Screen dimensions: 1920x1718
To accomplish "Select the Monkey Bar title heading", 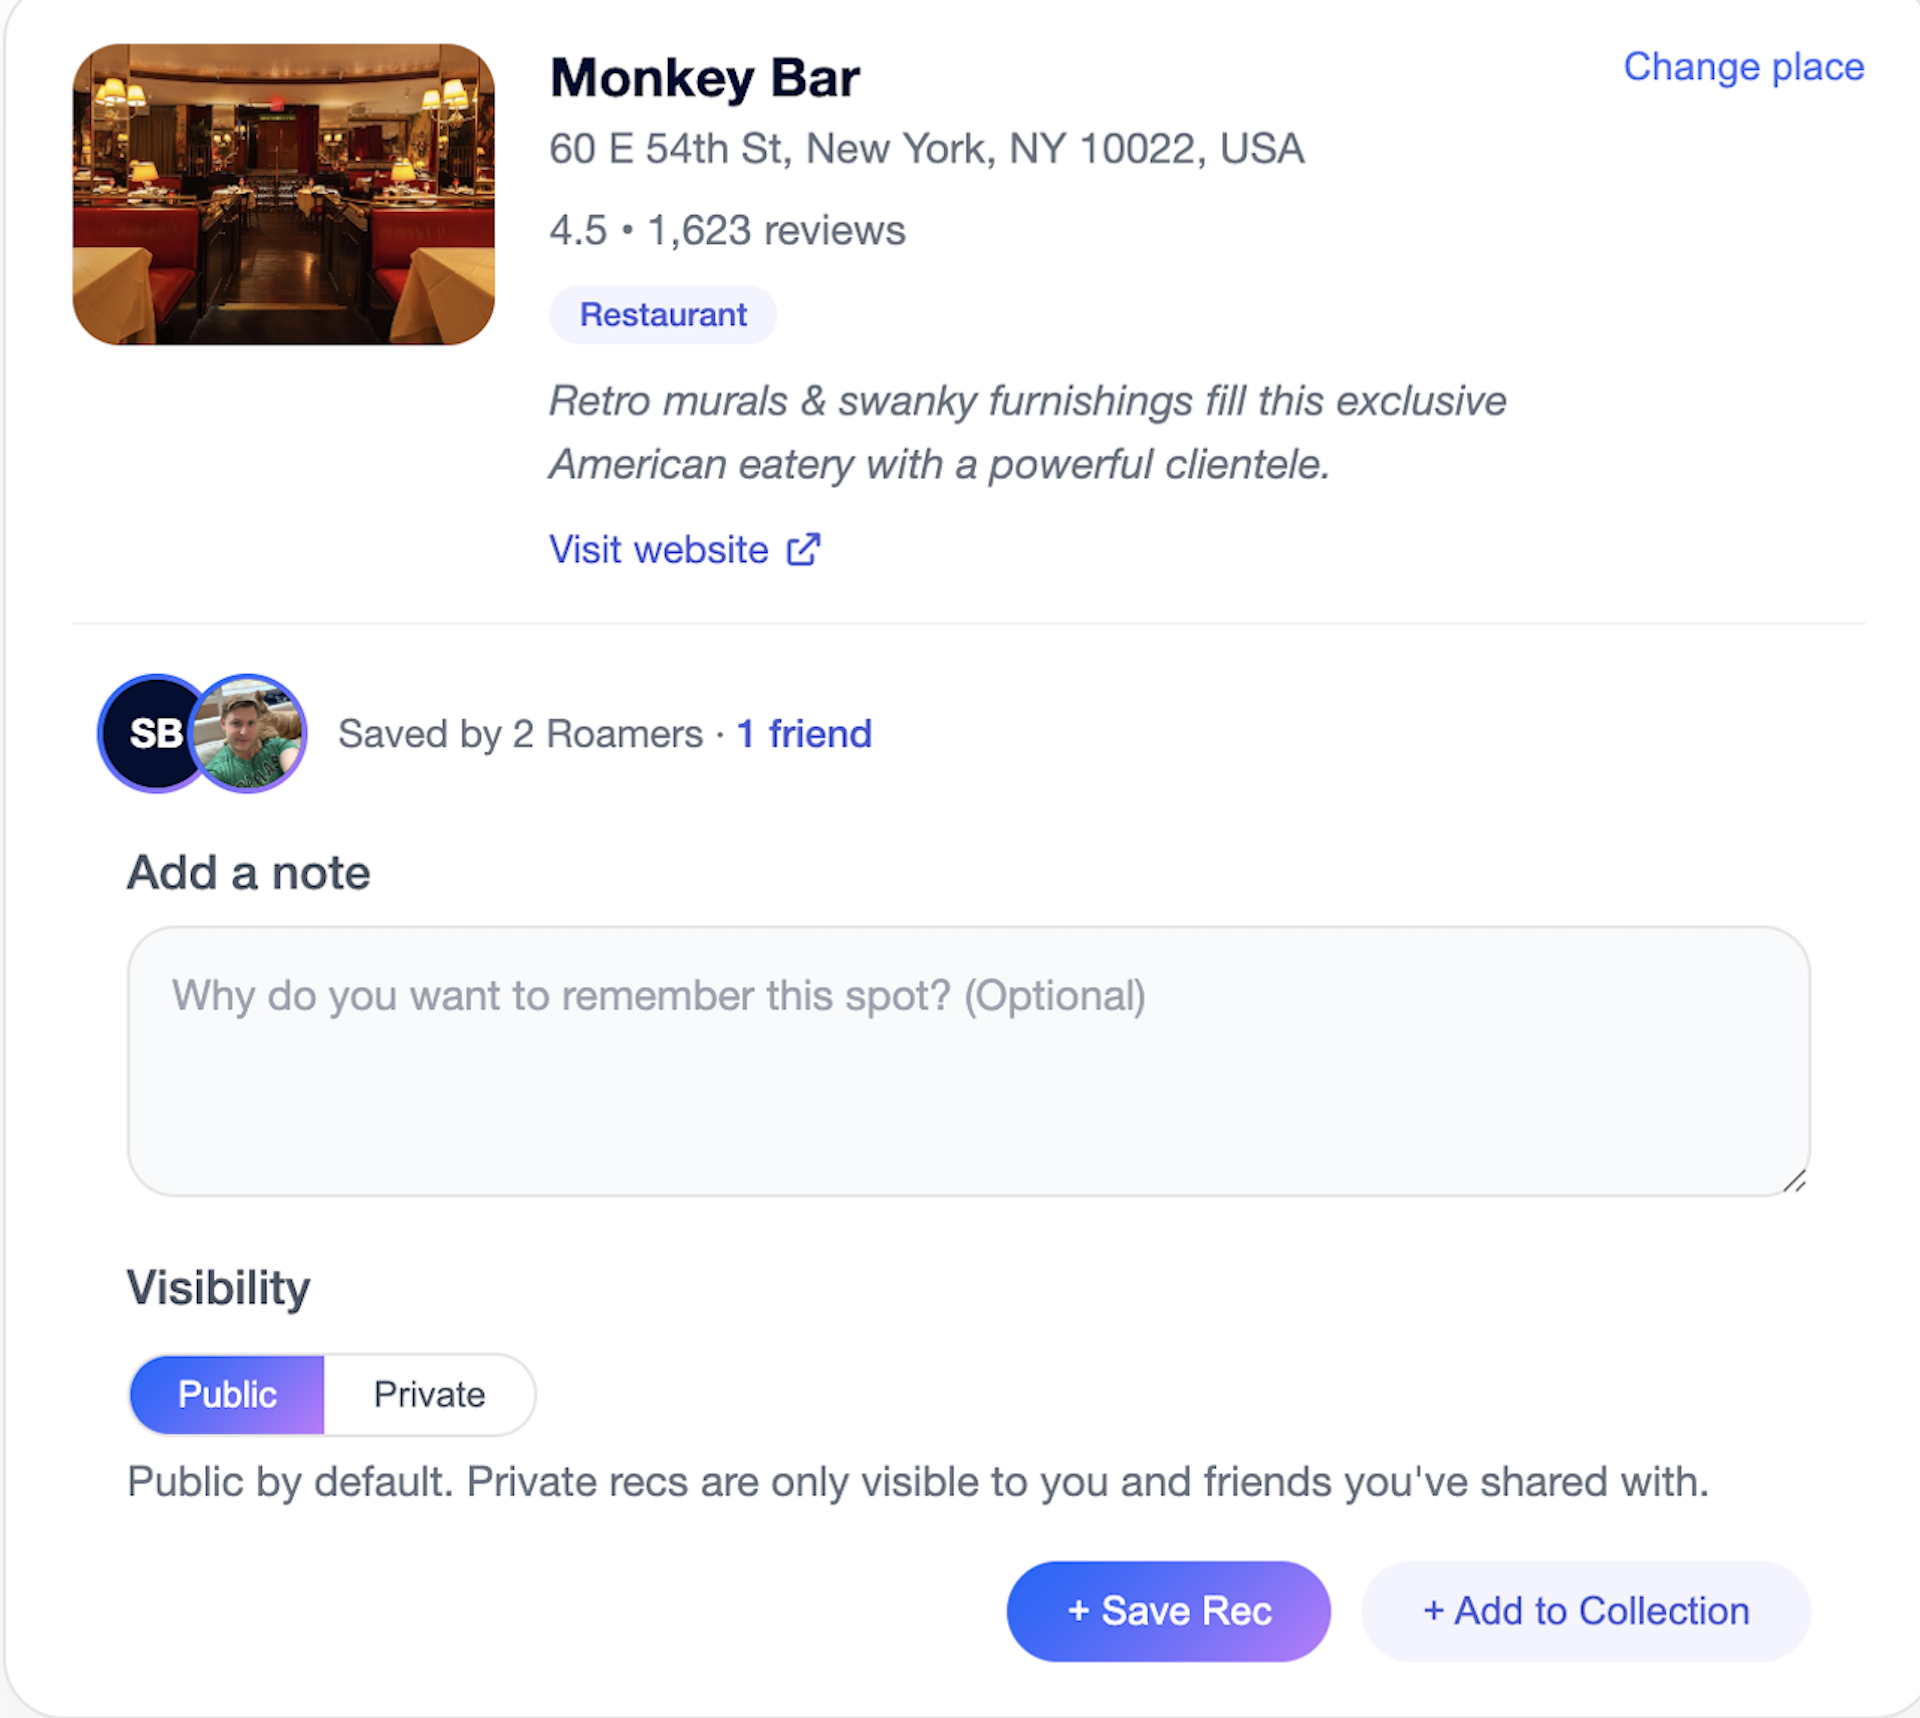I will 705,78.
